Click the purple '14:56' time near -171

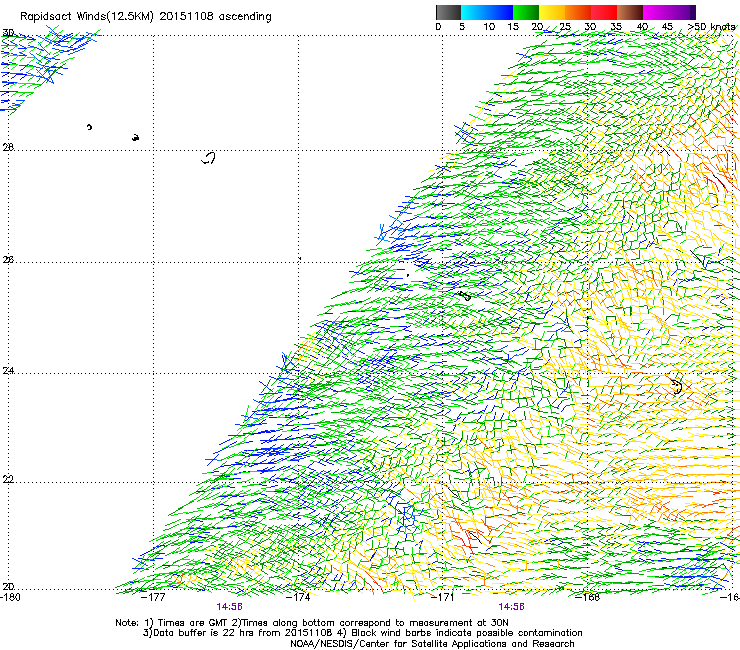pos(511,607)
